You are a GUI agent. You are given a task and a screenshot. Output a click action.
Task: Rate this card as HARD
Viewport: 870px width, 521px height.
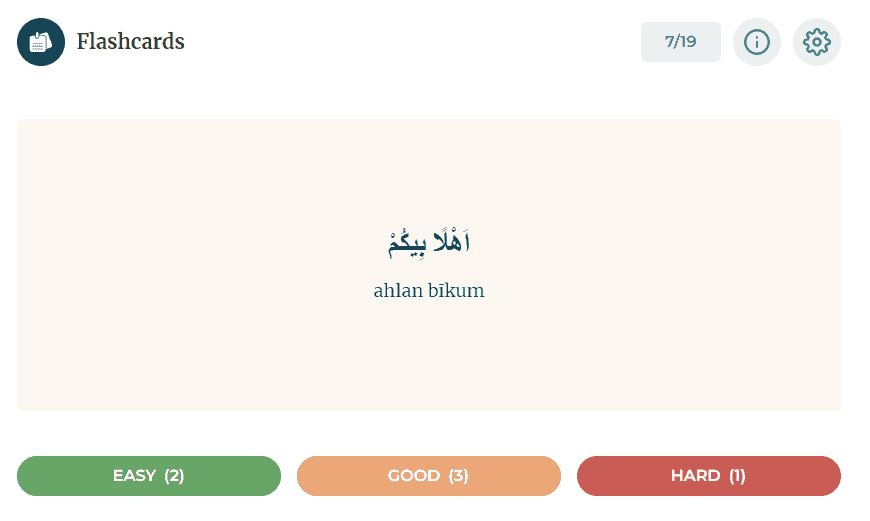tap(708, 476)
